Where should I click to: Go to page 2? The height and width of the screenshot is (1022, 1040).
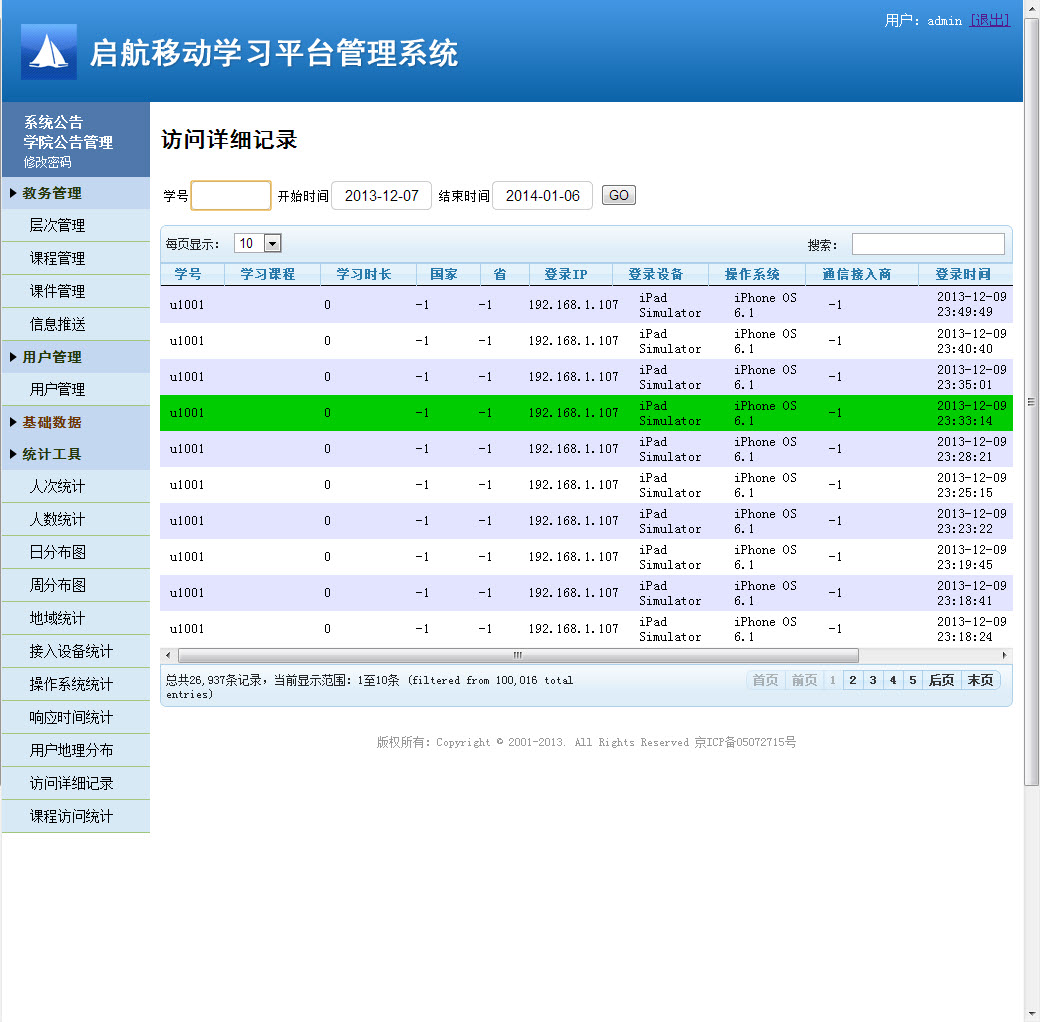click(x=853, y=680)
